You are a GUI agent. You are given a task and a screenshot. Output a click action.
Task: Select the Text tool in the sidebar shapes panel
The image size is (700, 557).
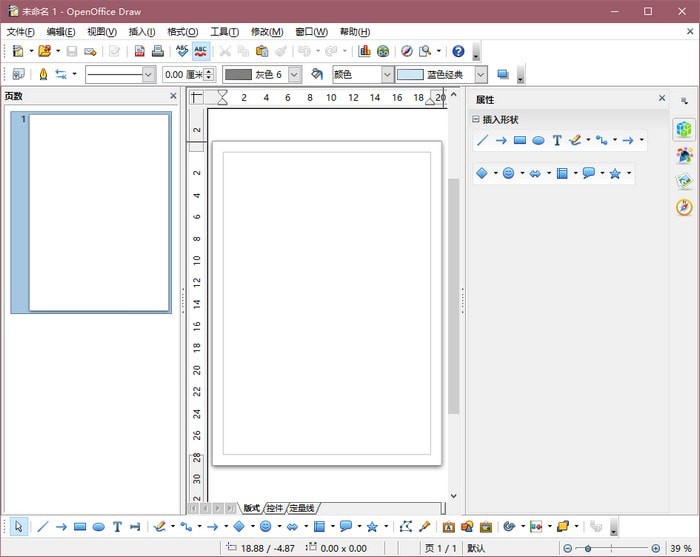[557, 141]
